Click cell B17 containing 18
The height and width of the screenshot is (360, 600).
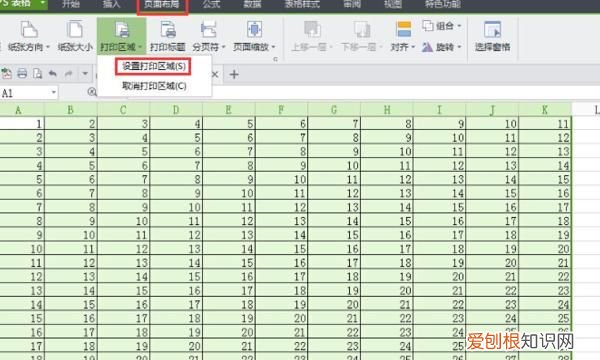pos(71,346)
